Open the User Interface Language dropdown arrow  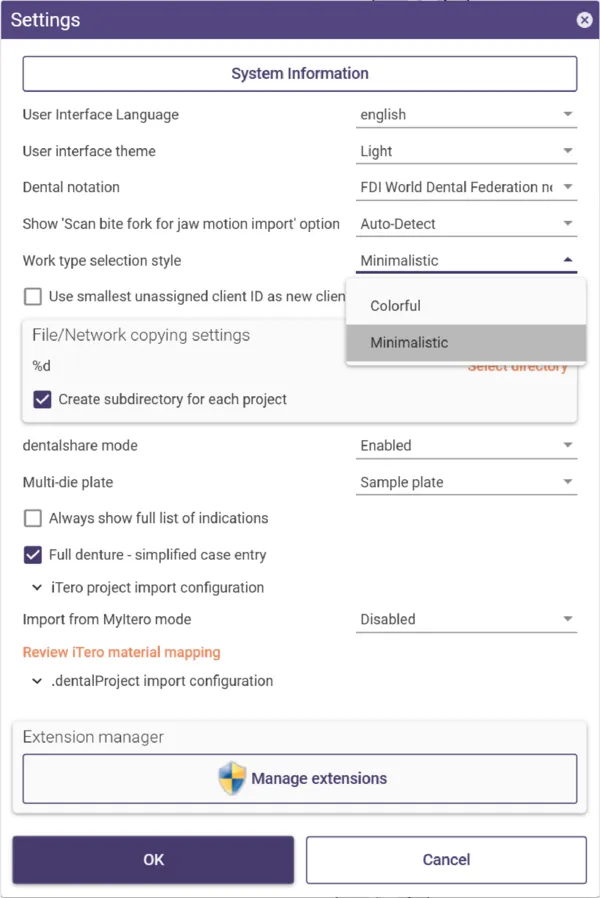[x=567, y=114]
